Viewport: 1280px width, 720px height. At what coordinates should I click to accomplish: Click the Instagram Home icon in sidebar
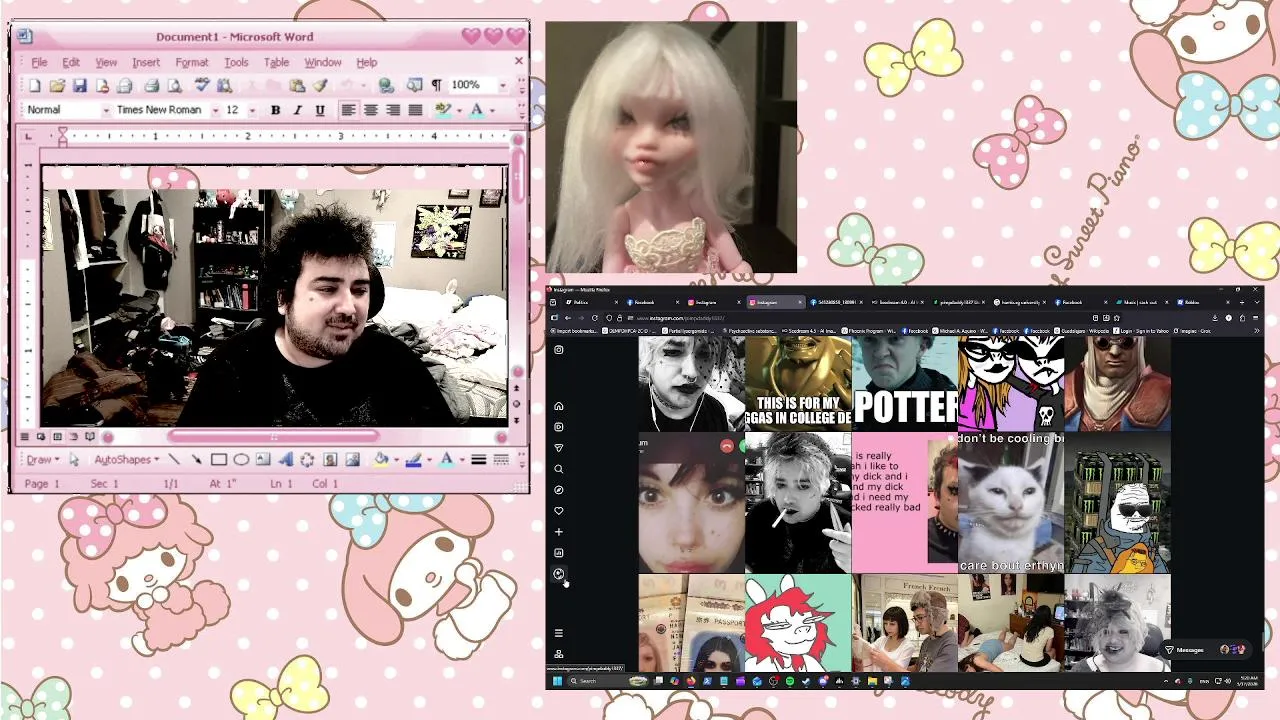[559, 406]
